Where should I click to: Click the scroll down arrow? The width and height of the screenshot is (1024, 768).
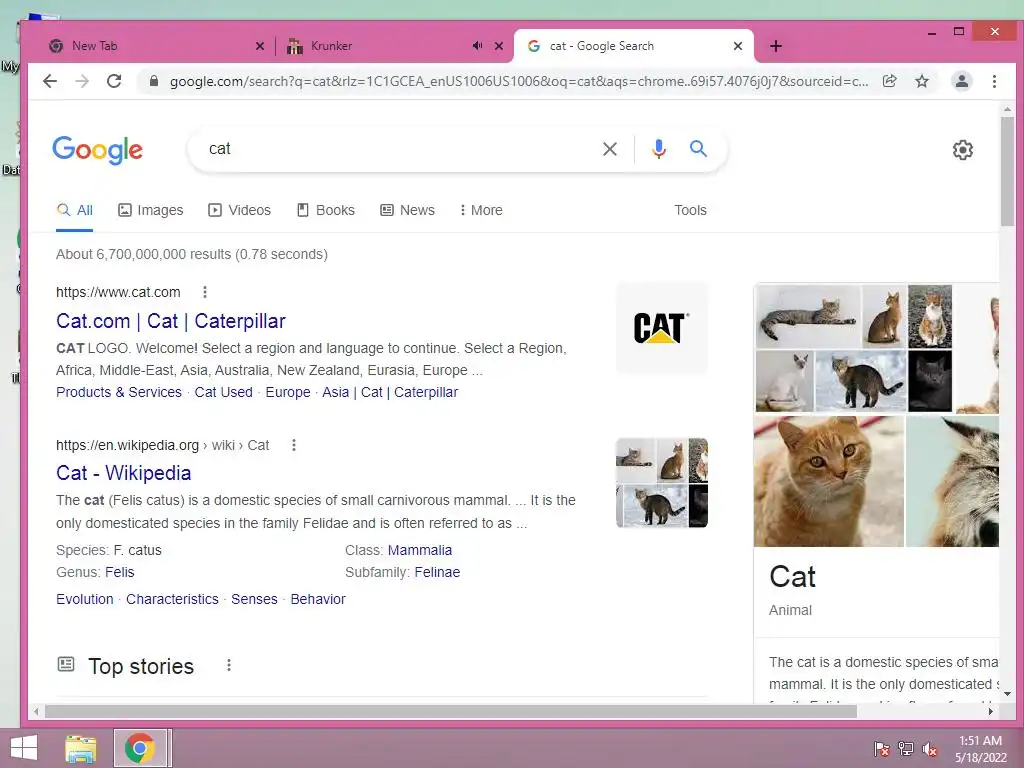click(1007, 694)
